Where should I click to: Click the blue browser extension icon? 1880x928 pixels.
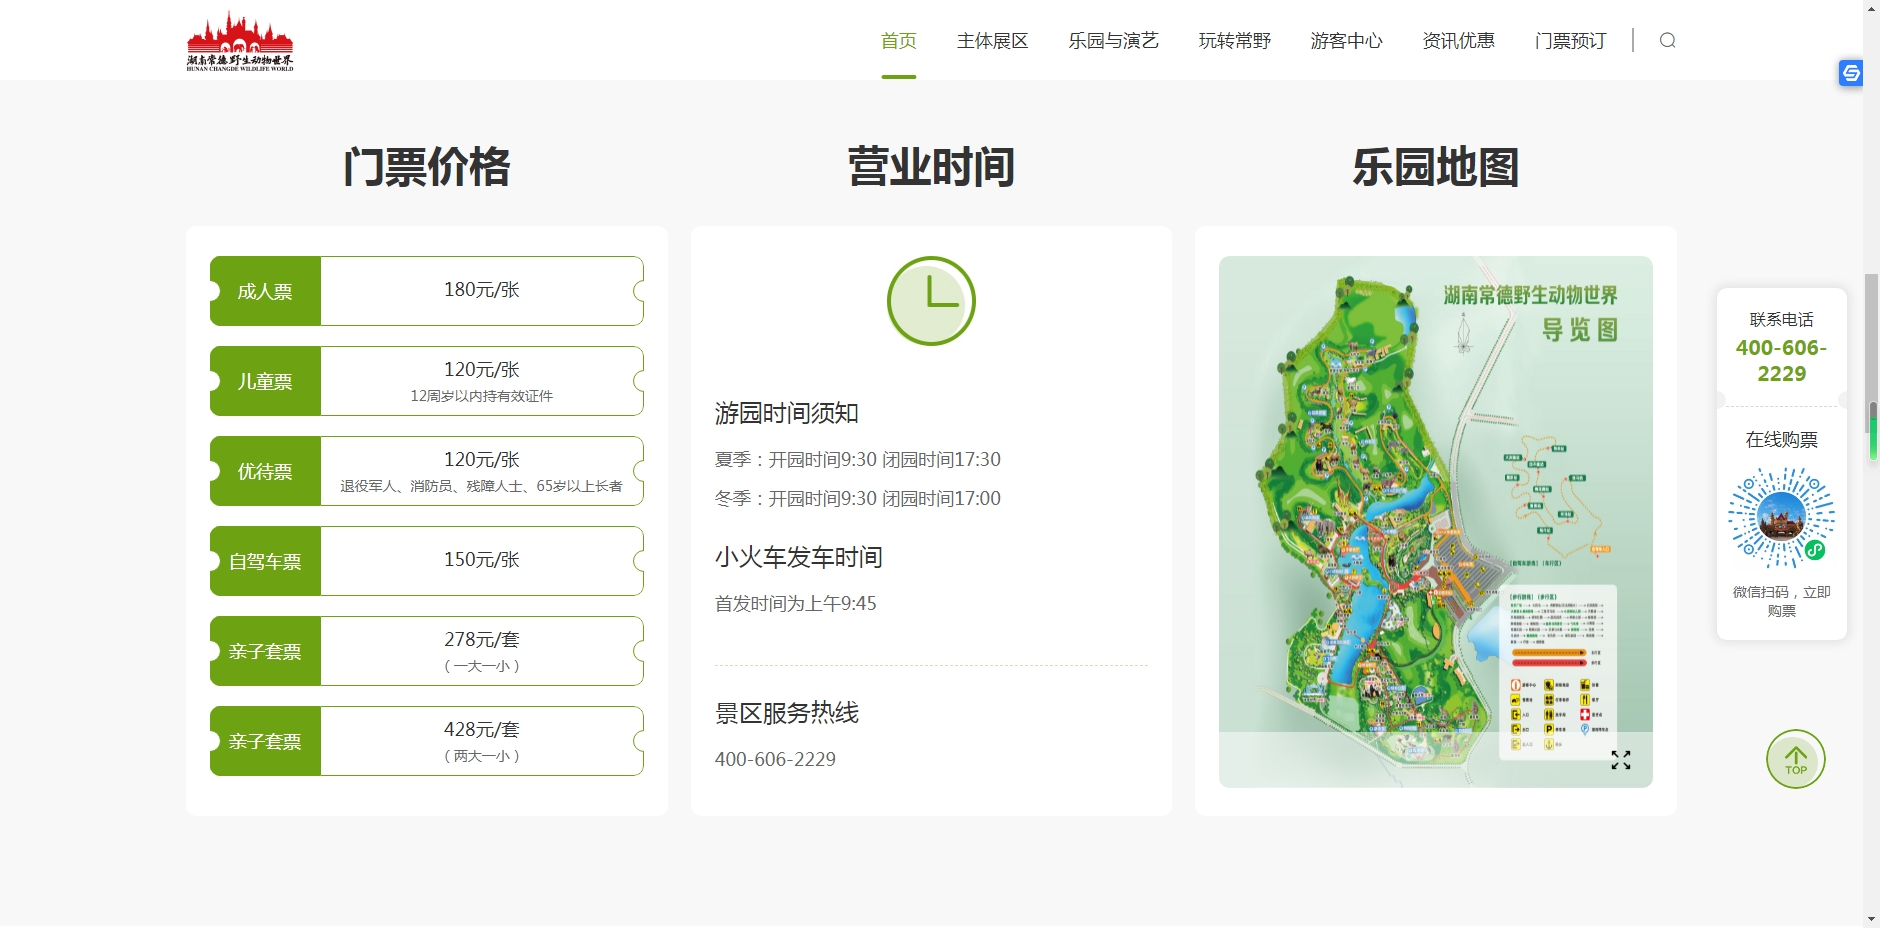[x=1850, y=73]
